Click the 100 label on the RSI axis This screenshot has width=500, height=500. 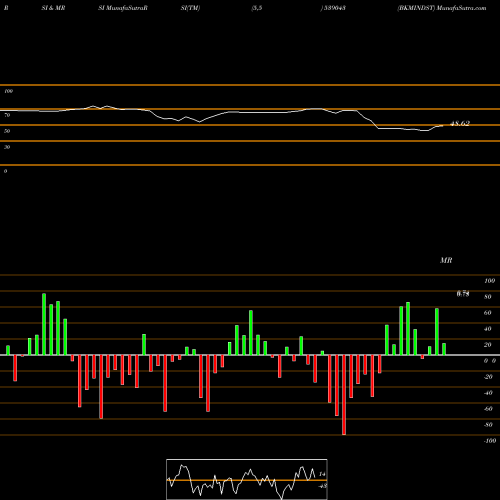click(x=8, y=91)
